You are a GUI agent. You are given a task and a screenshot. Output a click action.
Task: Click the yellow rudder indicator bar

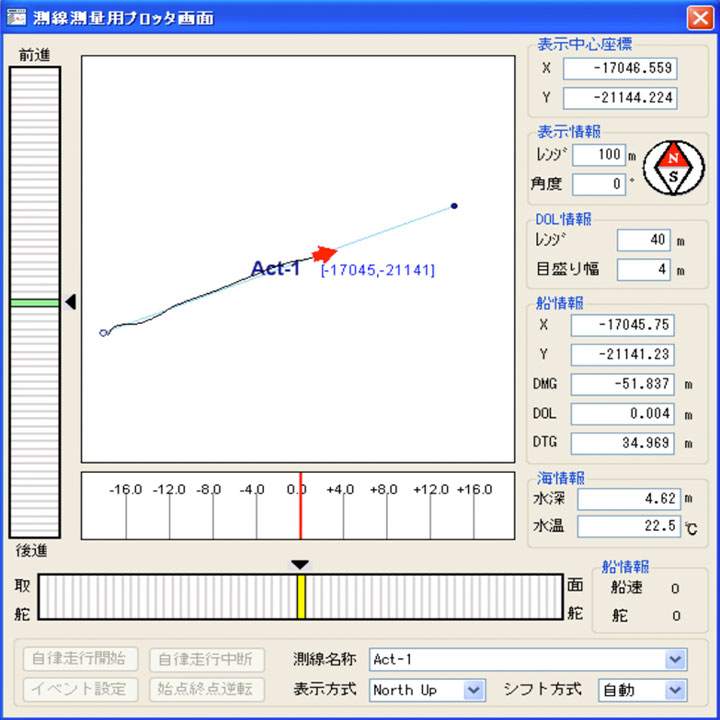[x=300, y=597]
